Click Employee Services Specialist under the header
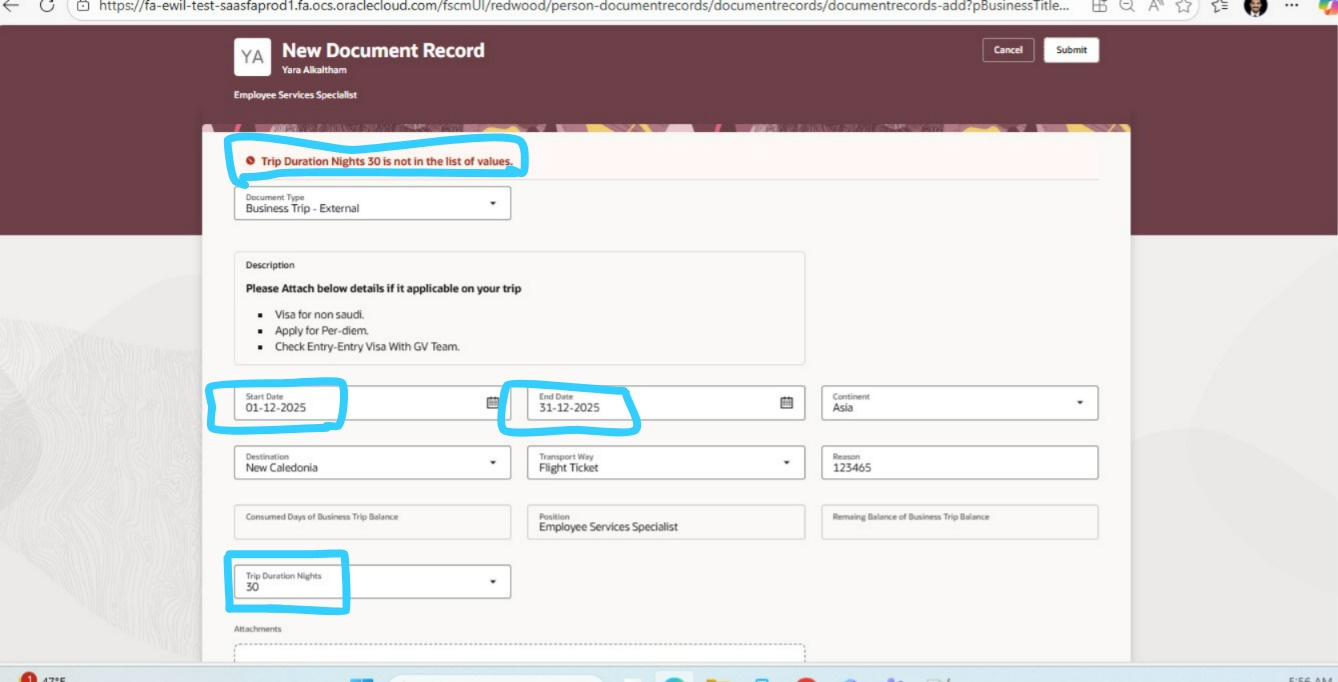This screenshot has width=1338, height=682. [295, 95]
